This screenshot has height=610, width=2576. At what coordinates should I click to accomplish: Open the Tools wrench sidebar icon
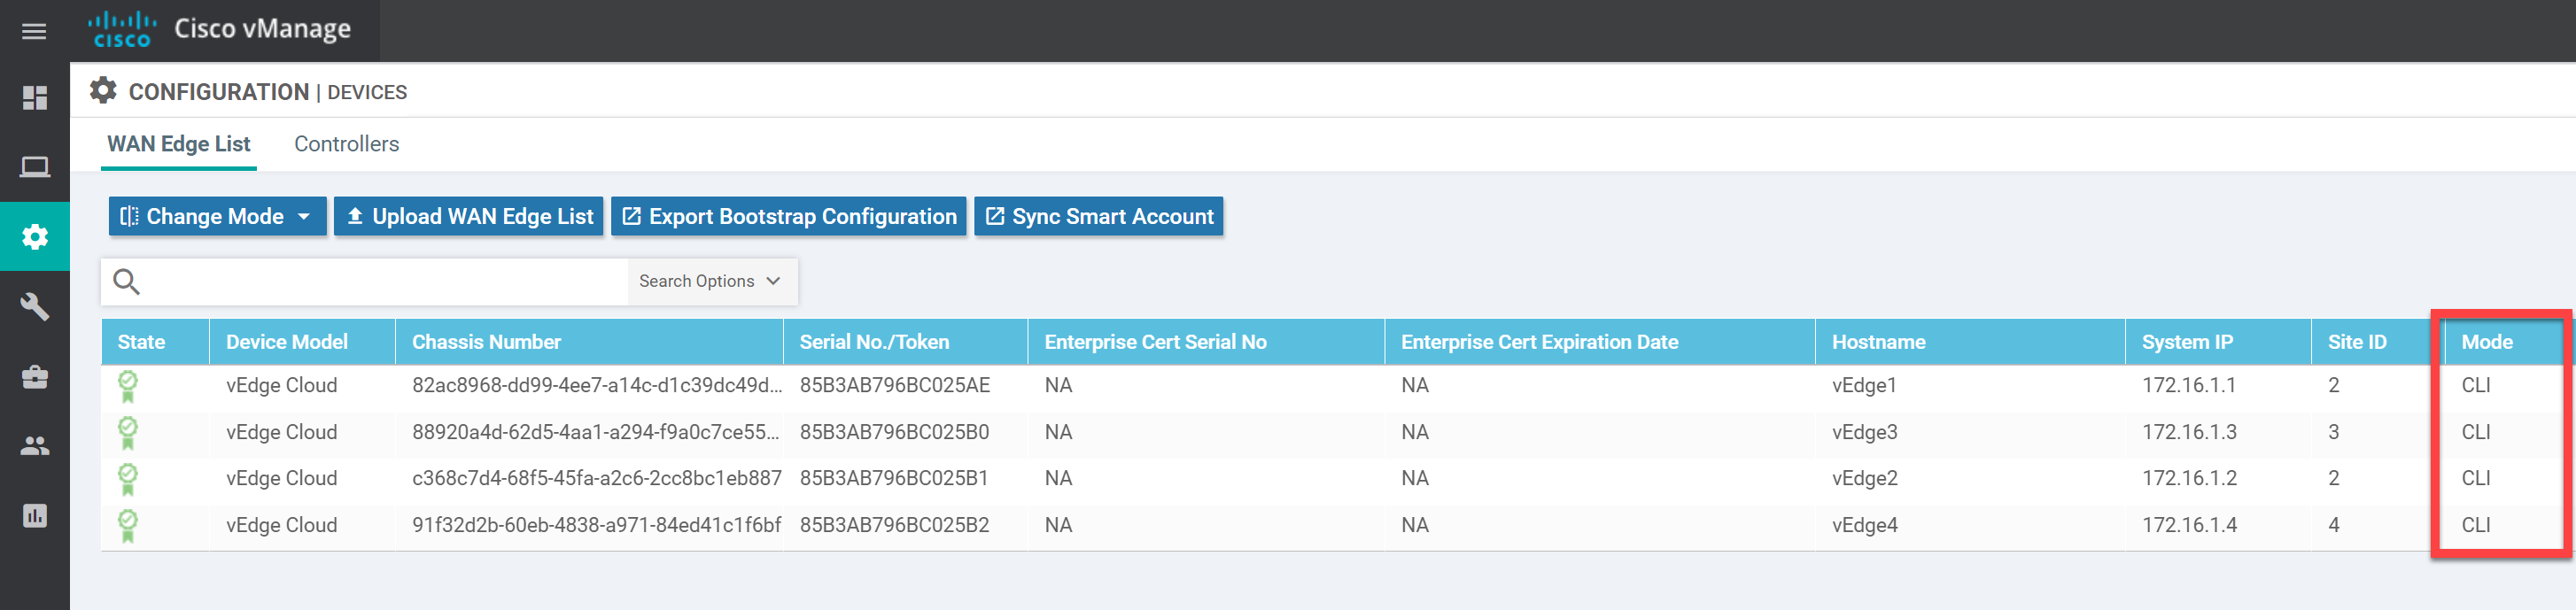[35, 306]
